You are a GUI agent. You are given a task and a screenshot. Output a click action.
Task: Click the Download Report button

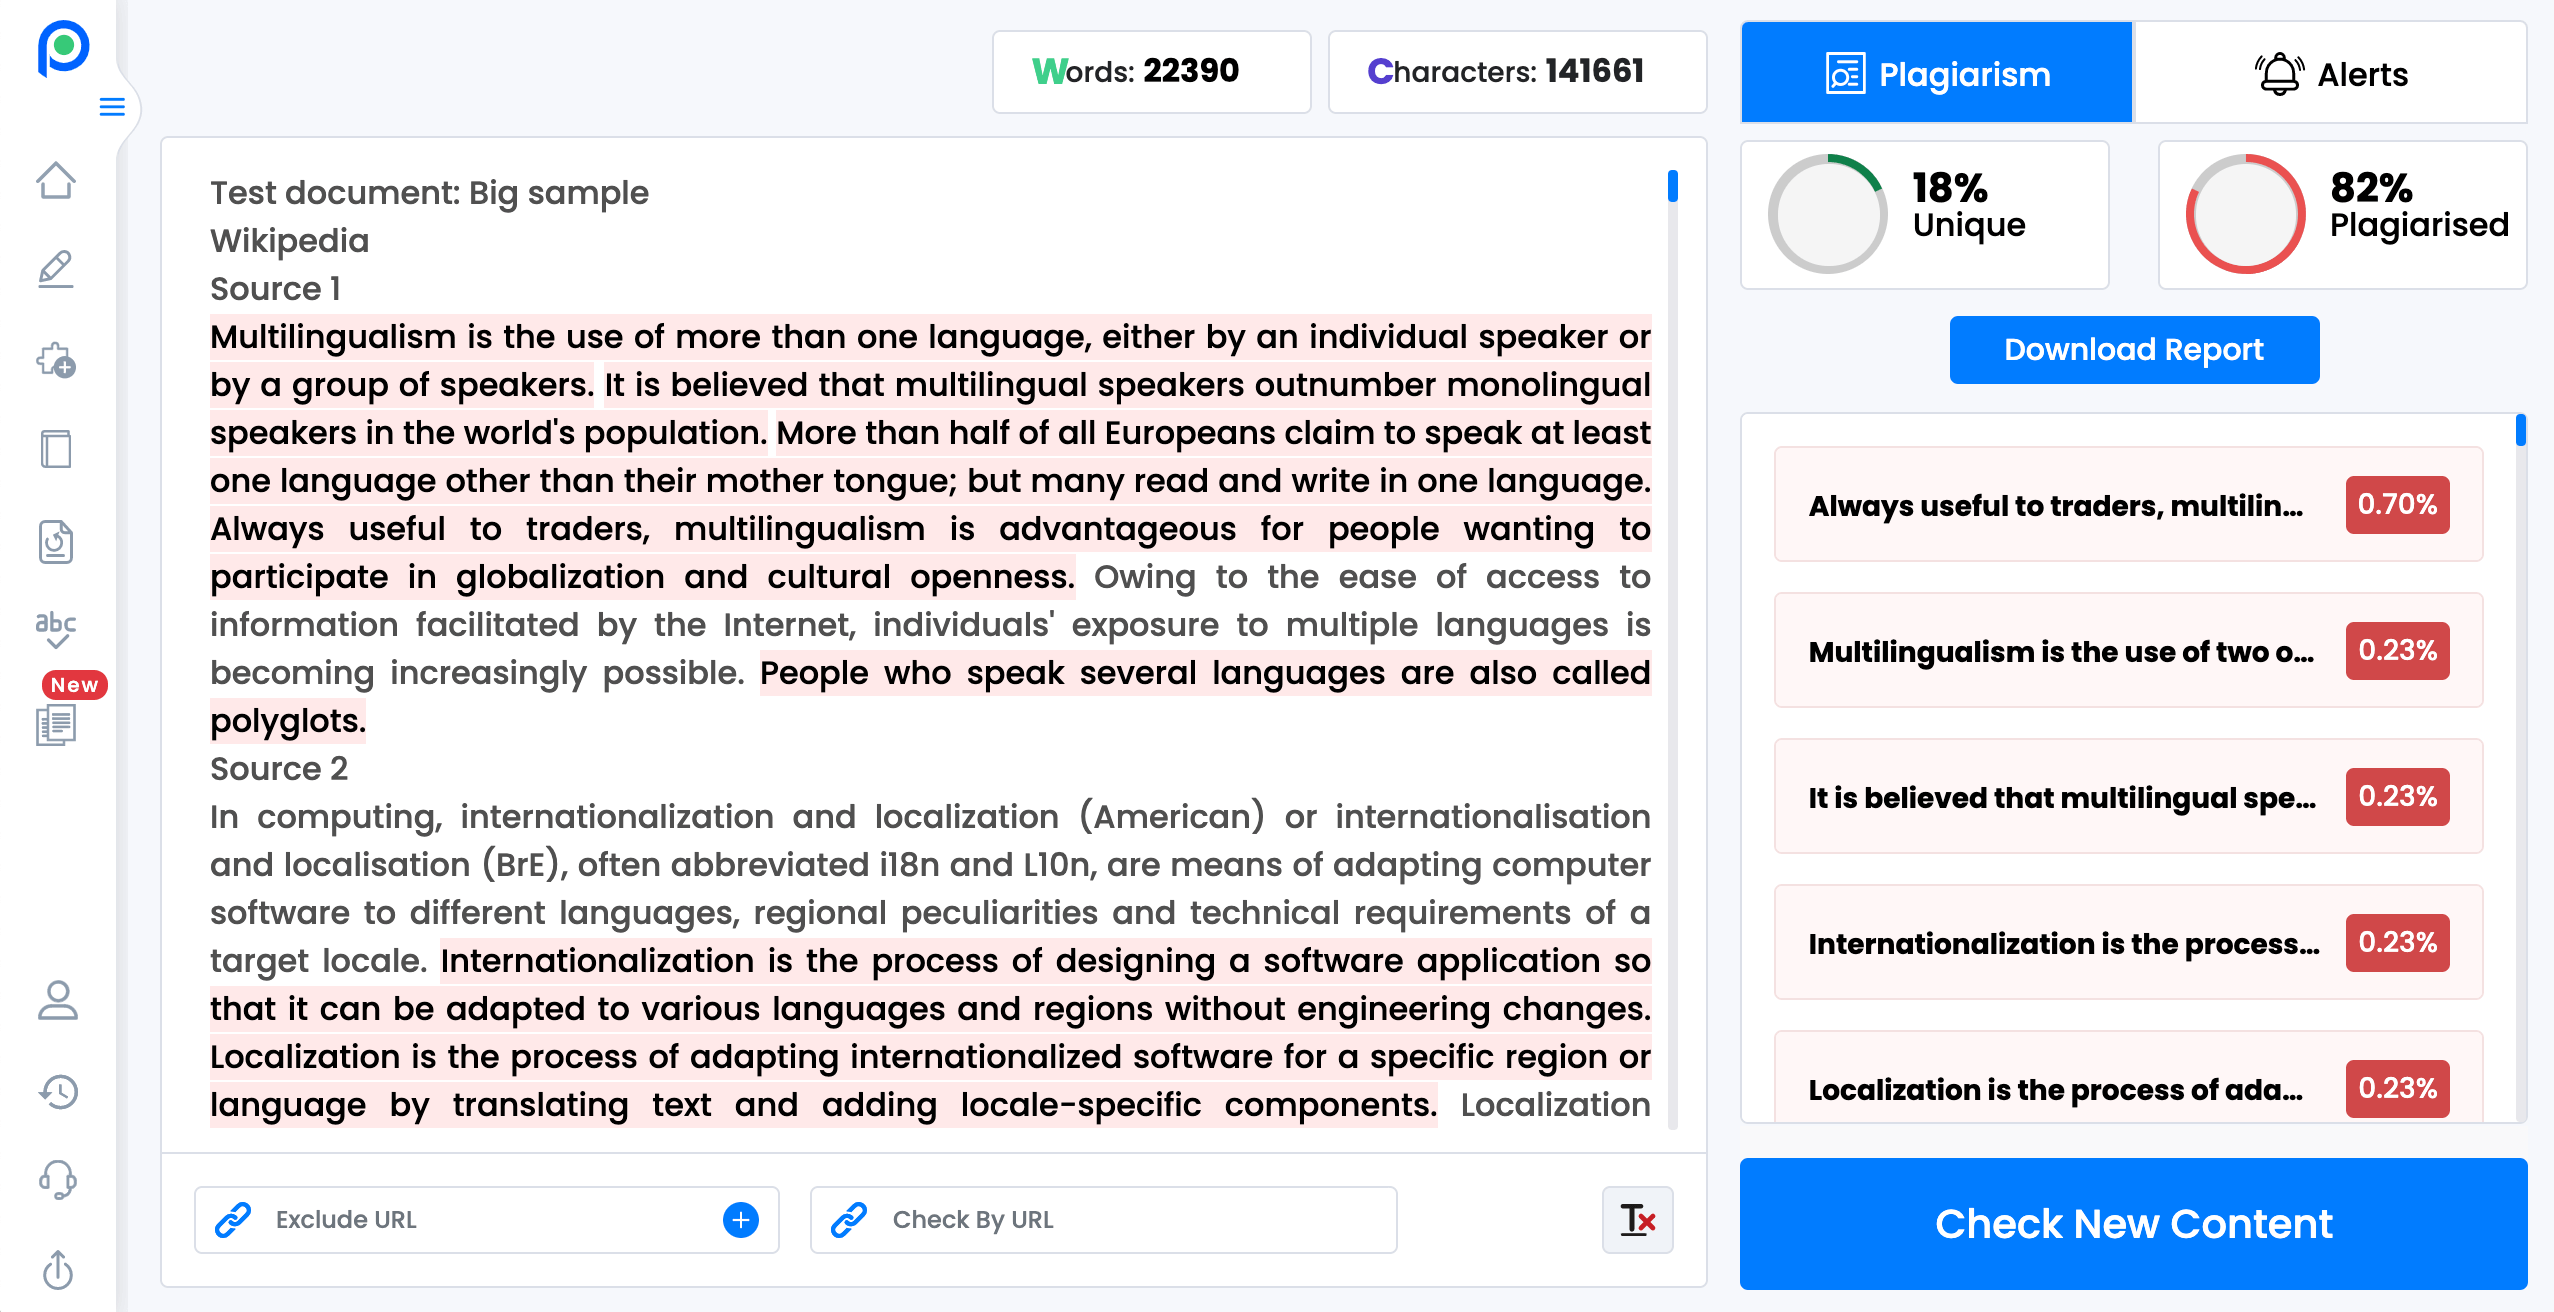coord(2136,350)
